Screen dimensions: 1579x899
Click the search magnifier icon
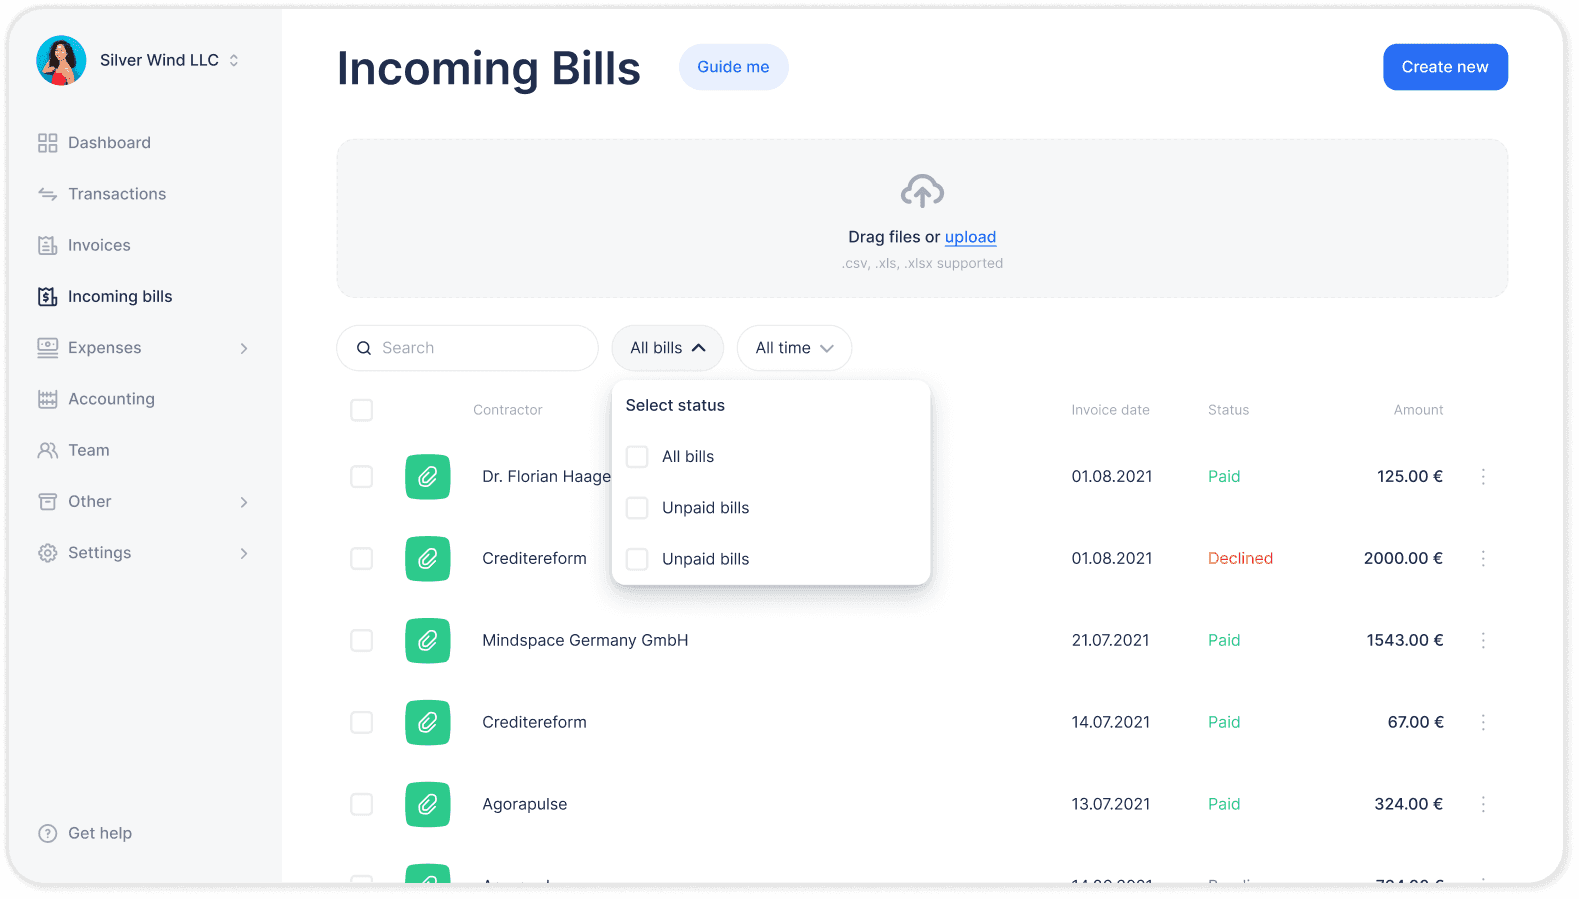point(364,348)
